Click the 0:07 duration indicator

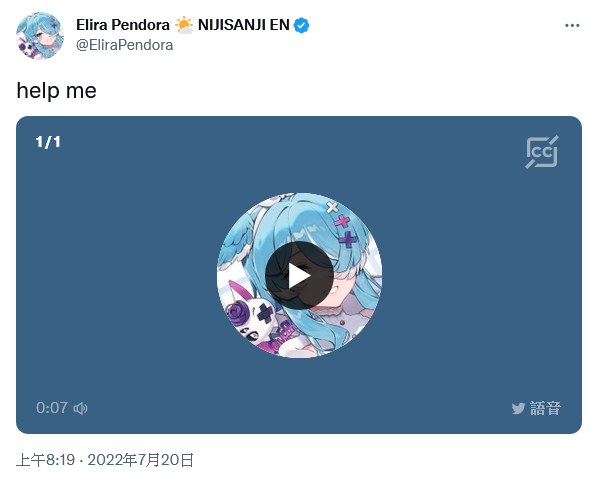pos(52,408)
